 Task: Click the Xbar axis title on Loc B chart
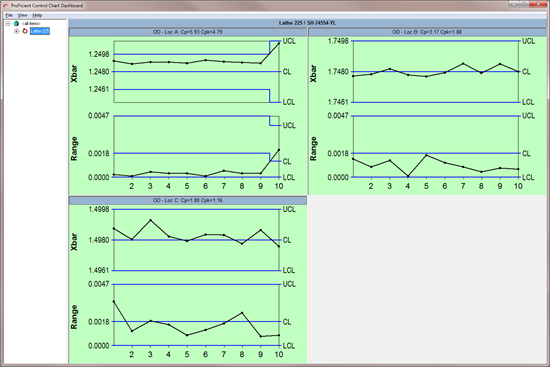click(313, 73)
